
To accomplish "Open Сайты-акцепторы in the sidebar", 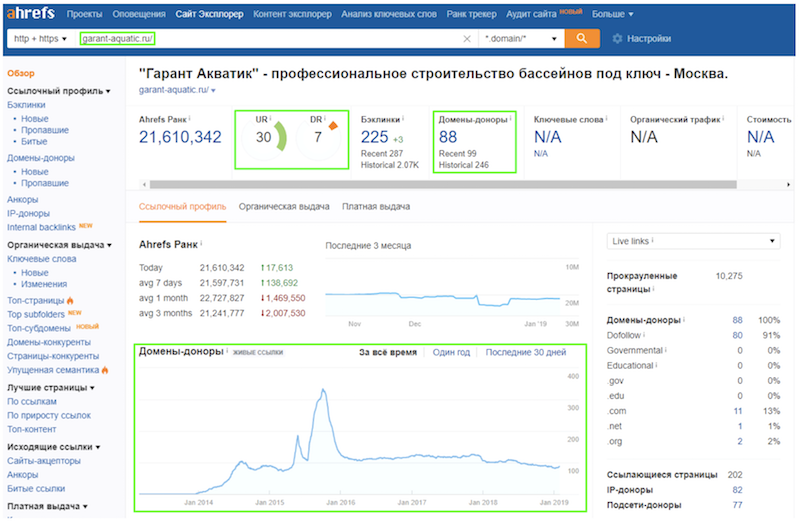I will (44, 461).
